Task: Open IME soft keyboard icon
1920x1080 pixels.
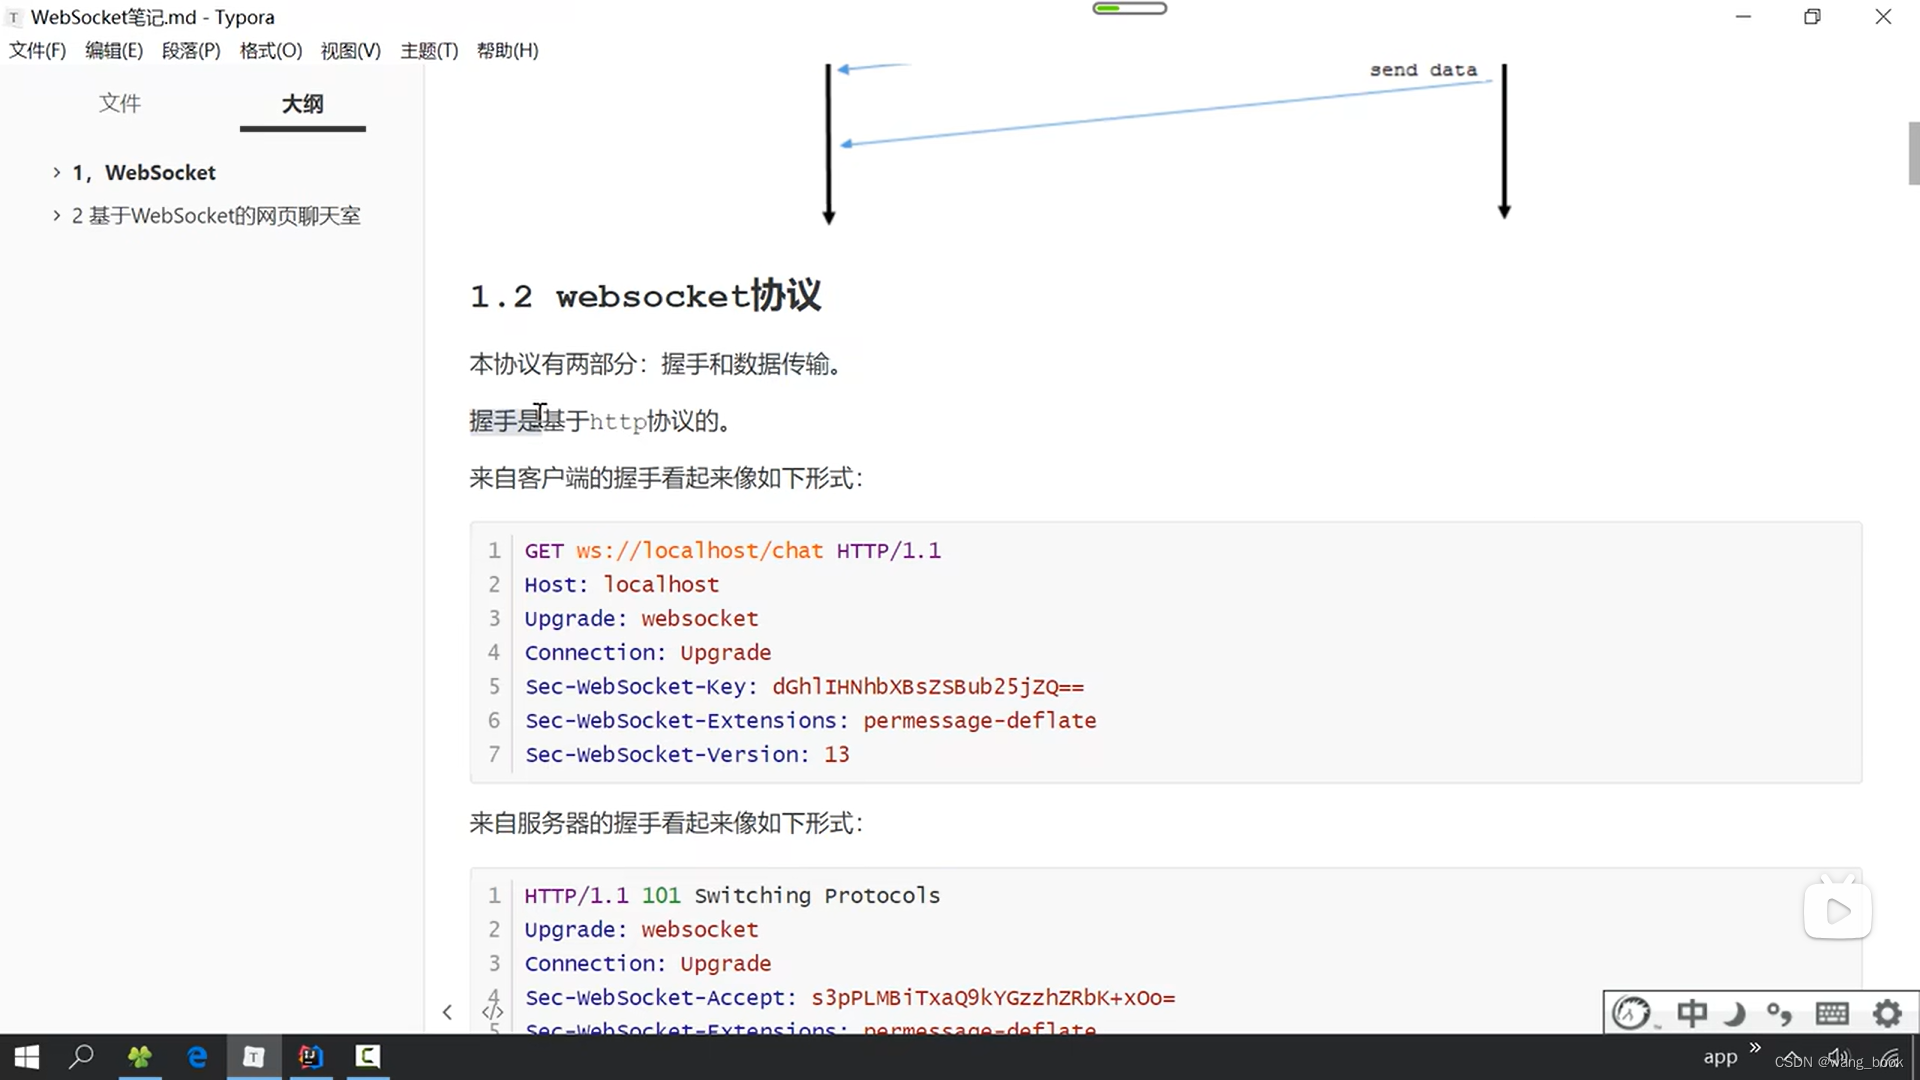Action: click(1832, 1013)
